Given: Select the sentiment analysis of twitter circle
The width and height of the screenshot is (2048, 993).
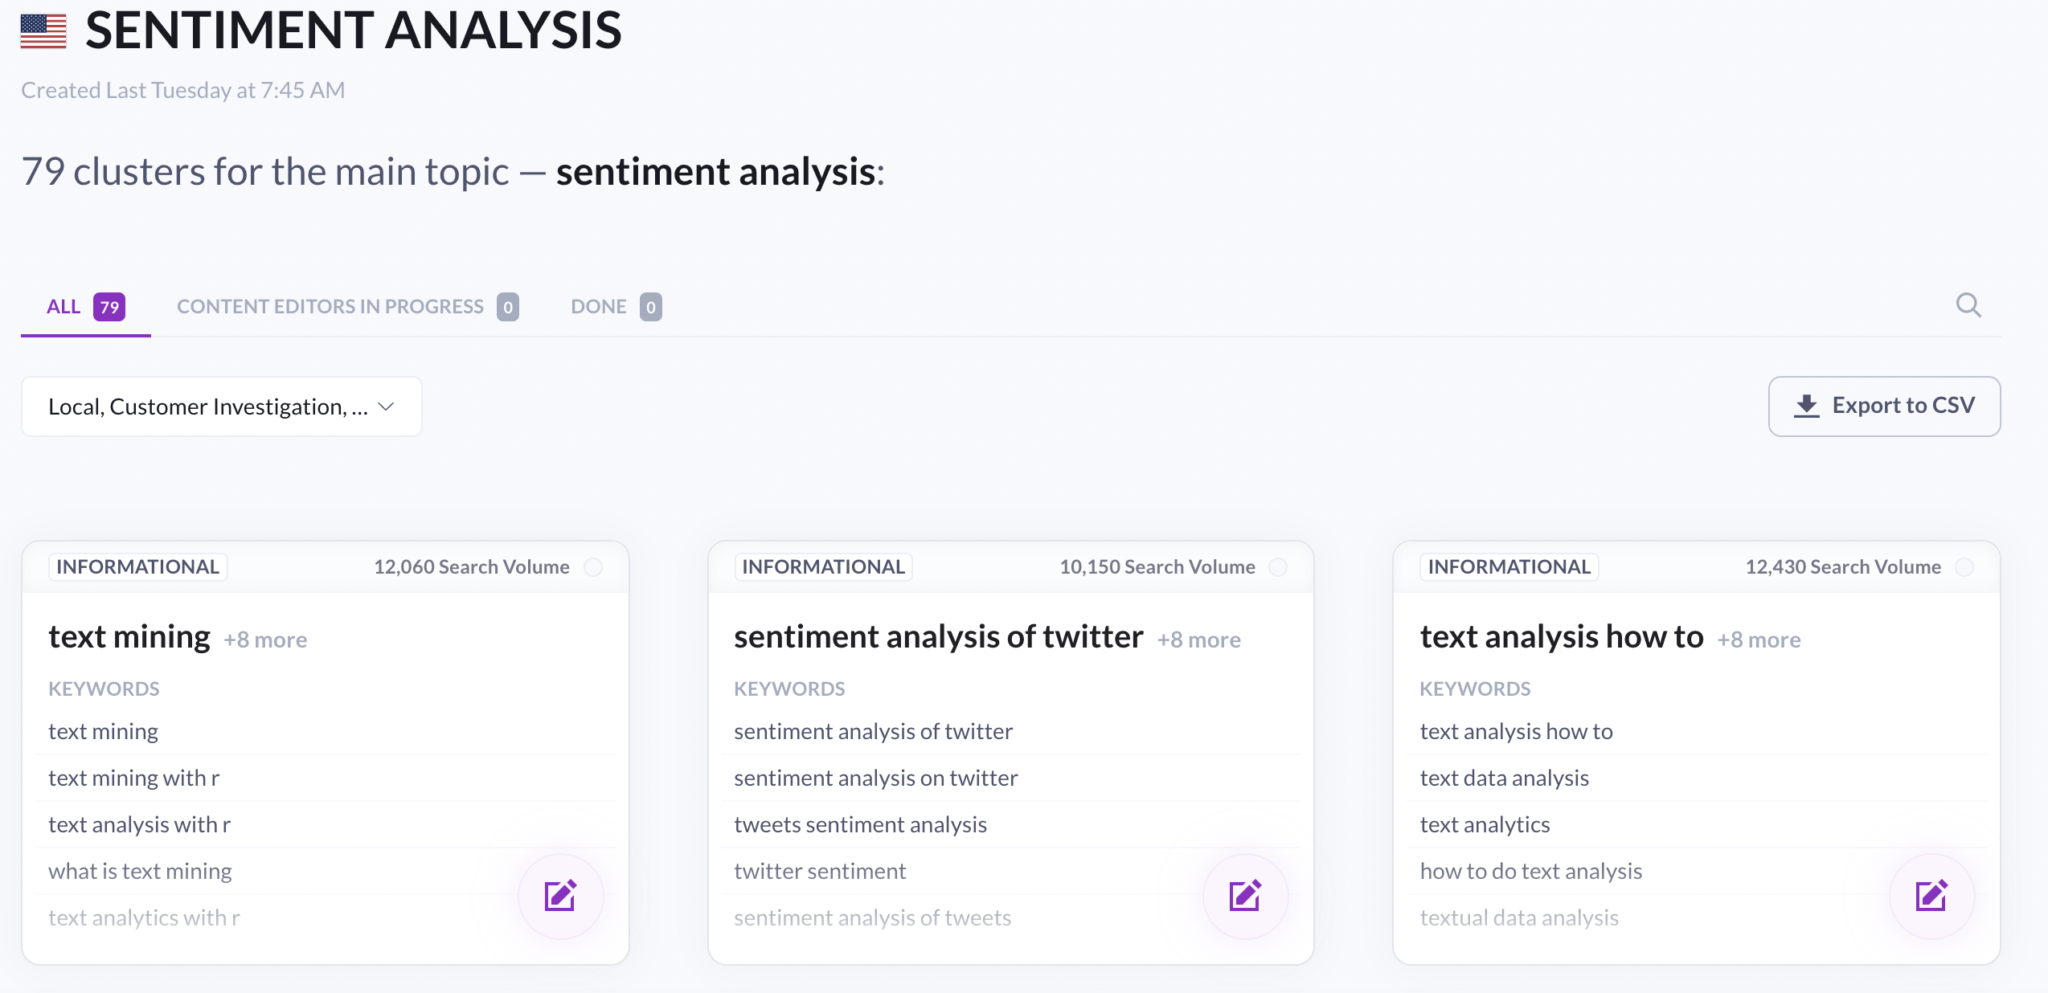Looking at the screenshot, I should (1278, 567).
